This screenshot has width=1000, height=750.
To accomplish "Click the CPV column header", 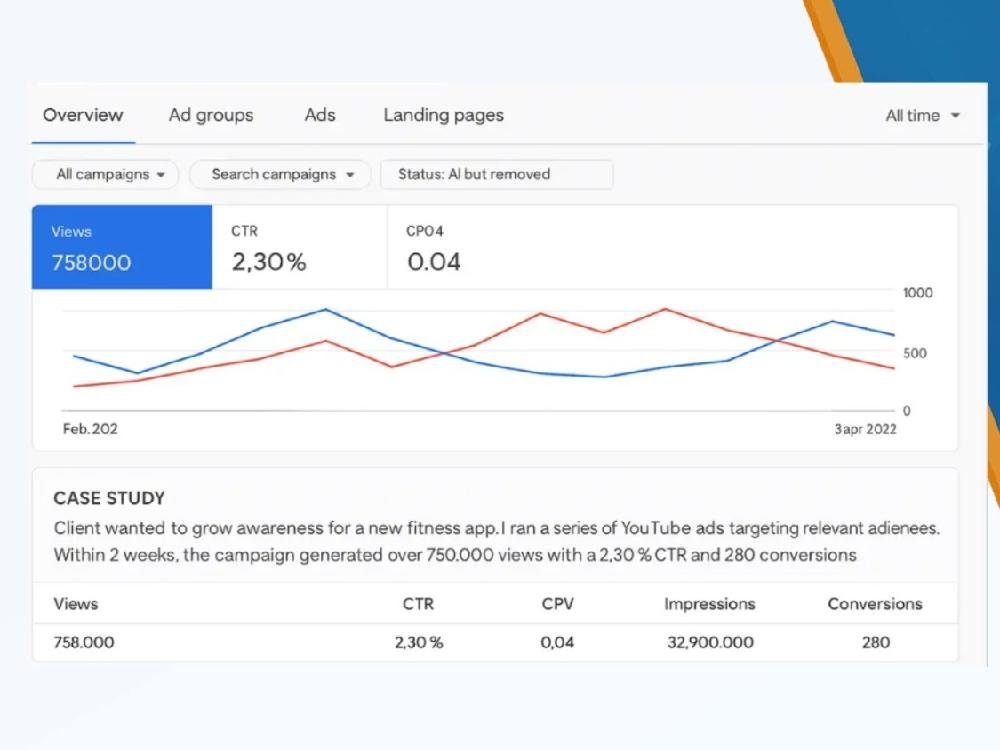I will point(557,604).
